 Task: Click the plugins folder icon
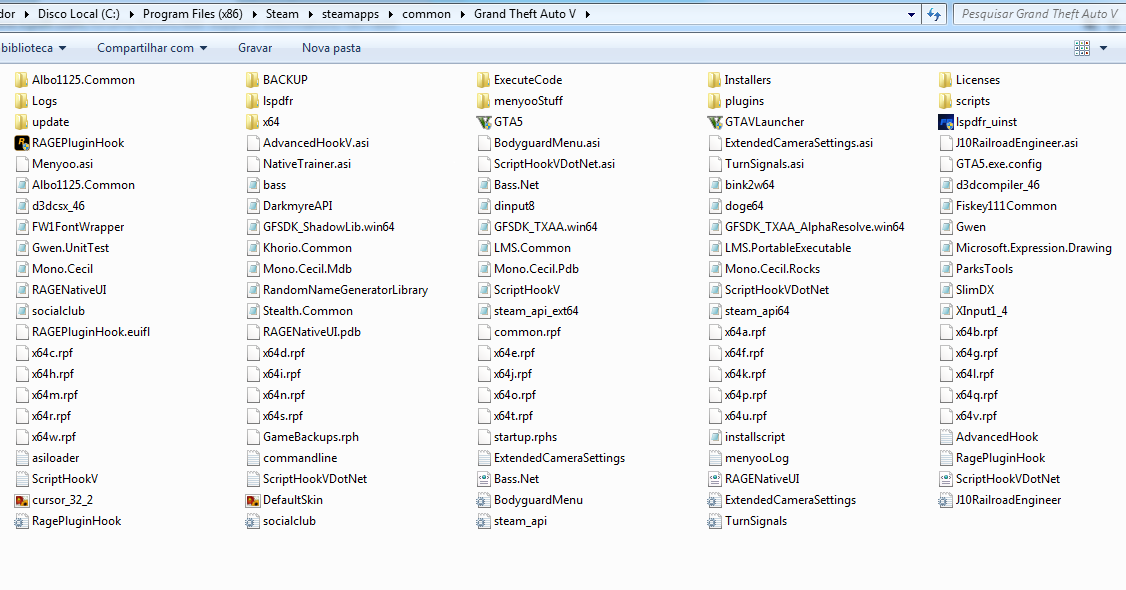[715, 101]
